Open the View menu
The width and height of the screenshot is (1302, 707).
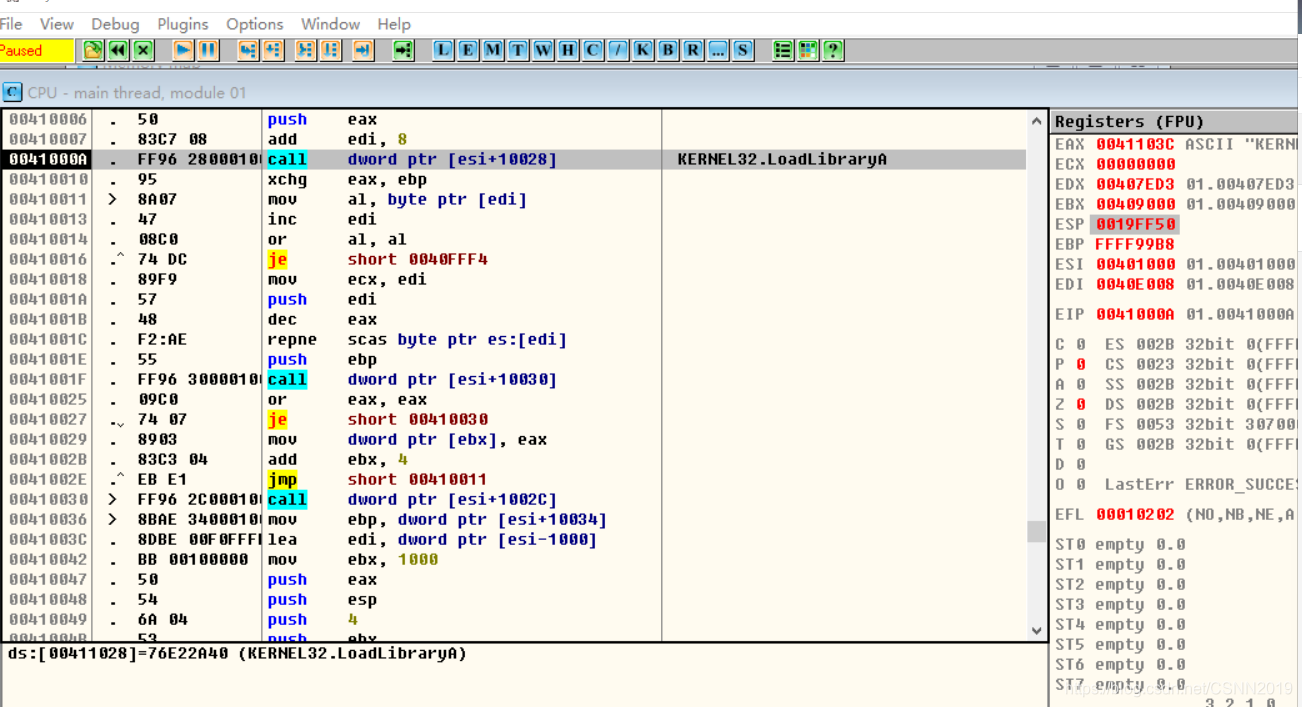click(57, 24)
